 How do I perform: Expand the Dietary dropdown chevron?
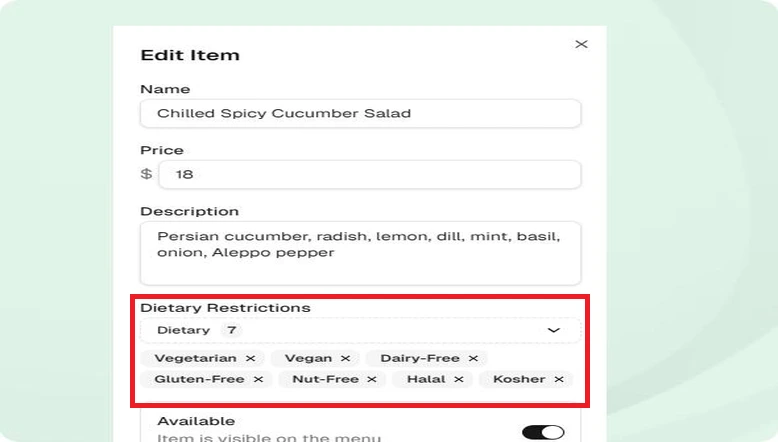coord(554,330)
